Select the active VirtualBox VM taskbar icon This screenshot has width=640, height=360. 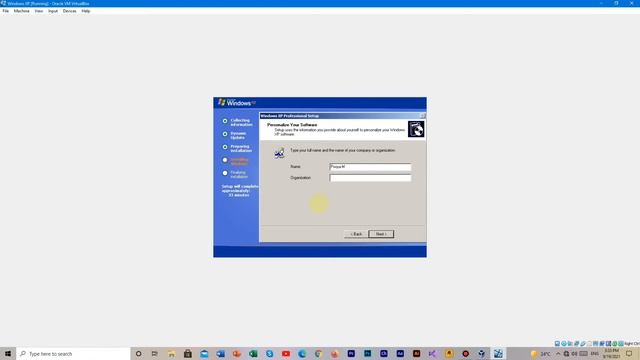pyautogui.click(x=498, y=353)
